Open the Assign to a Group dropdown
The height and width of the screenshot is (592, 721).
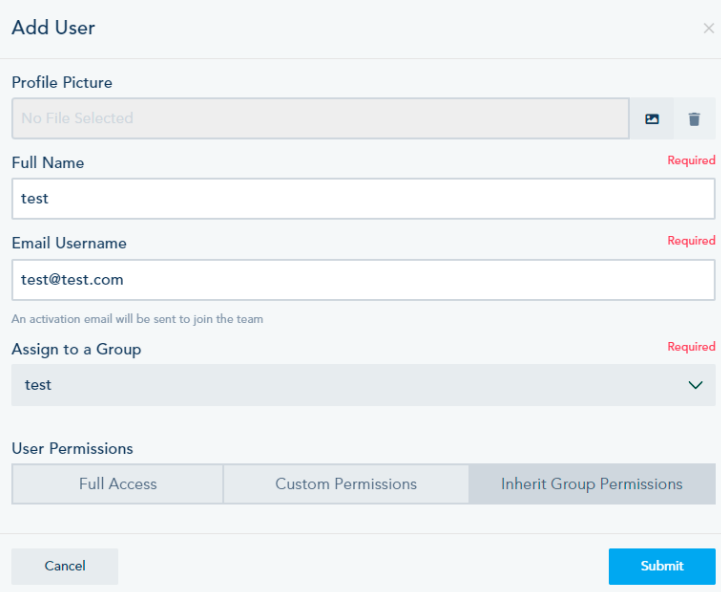(363, 385)
